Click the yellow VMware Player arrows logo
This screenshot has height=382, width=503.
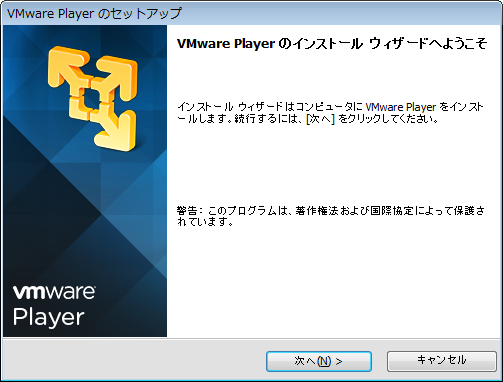[93, 98]
